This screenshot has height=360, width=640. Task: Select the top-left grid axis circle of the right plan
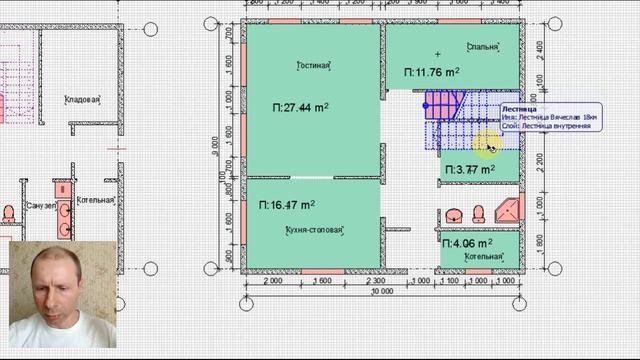(211, 24)
